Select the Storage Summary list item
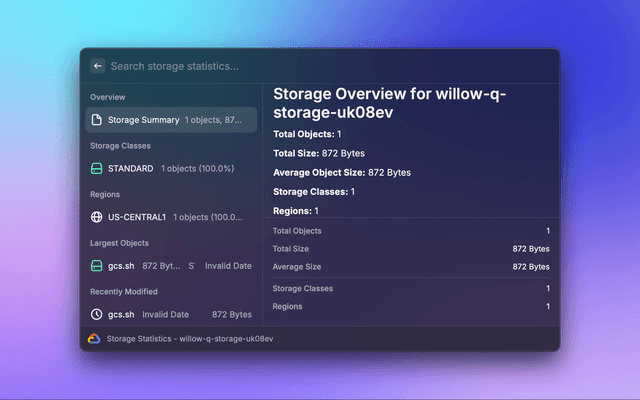Image resolution: width=640 pixels, height=400 pixels. (171, 120)
